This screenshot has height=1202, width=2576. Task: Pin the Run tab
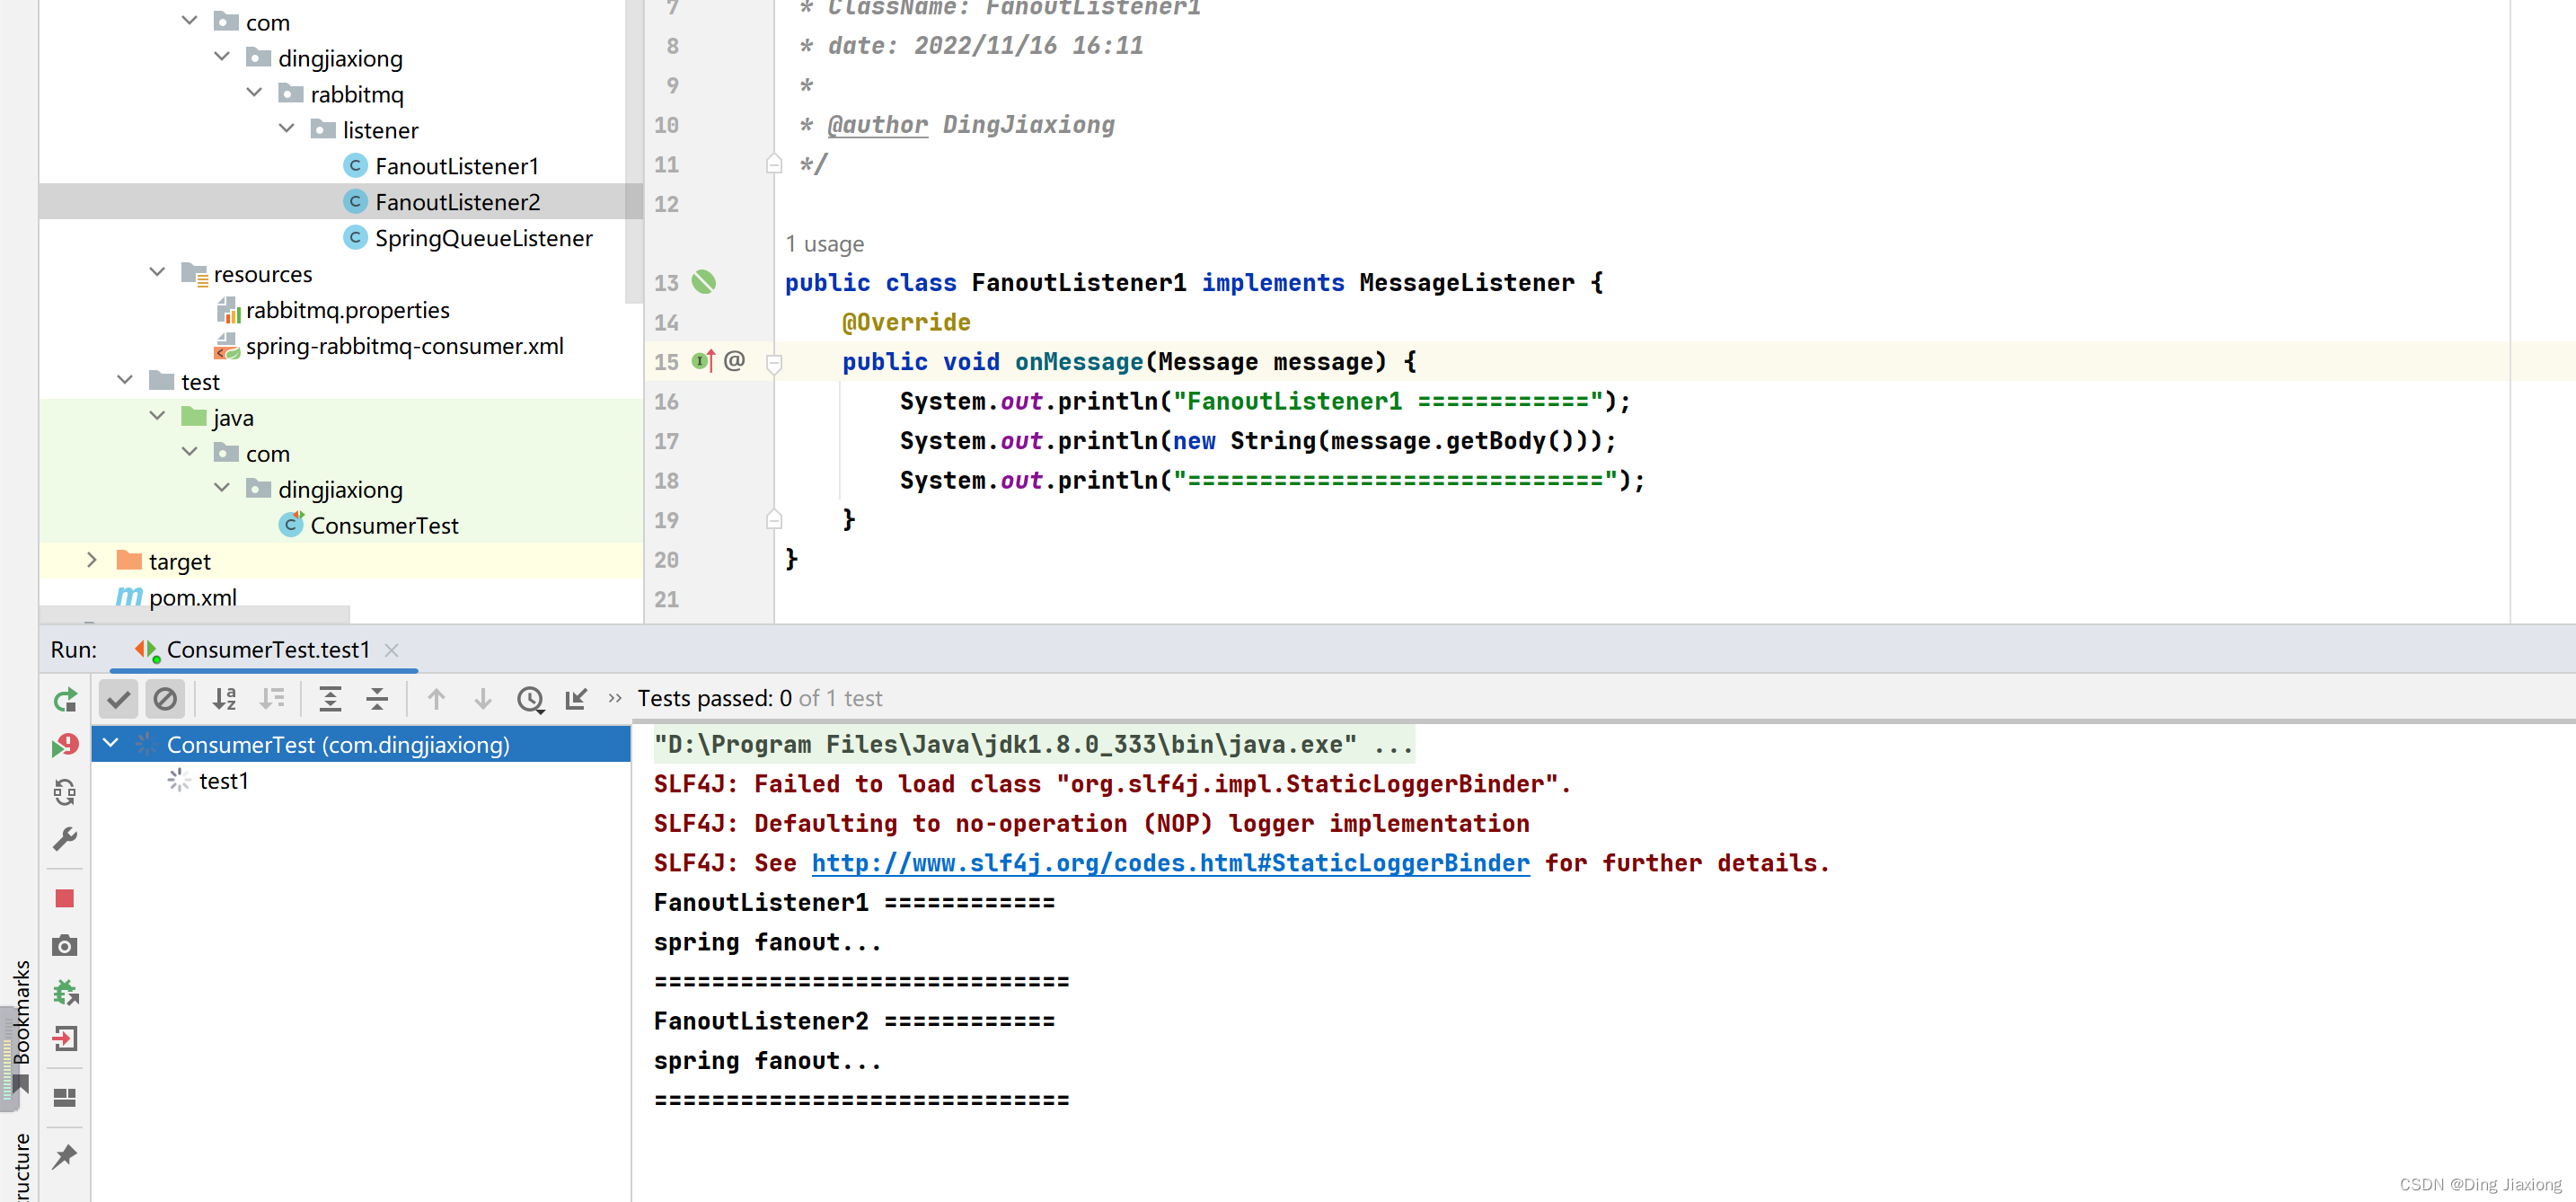coord(65,1157)
